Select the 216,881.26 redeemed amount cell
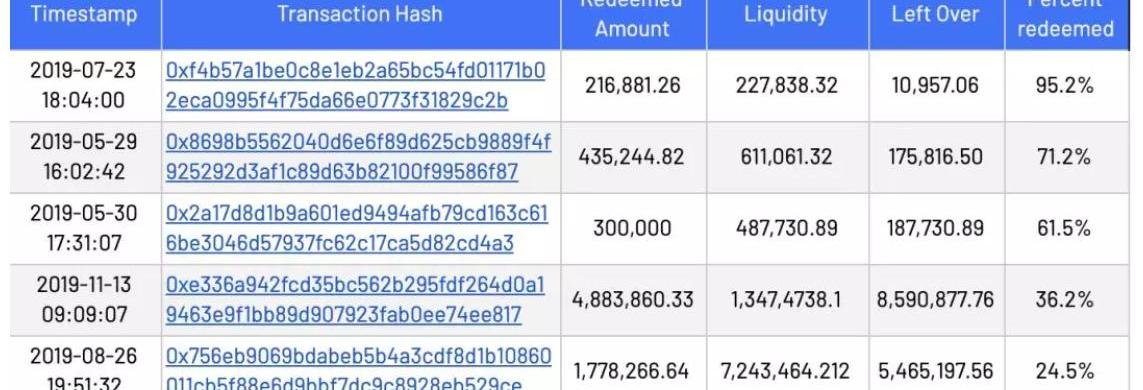This screenshot has width=1143, height=390. click(633, 85)
